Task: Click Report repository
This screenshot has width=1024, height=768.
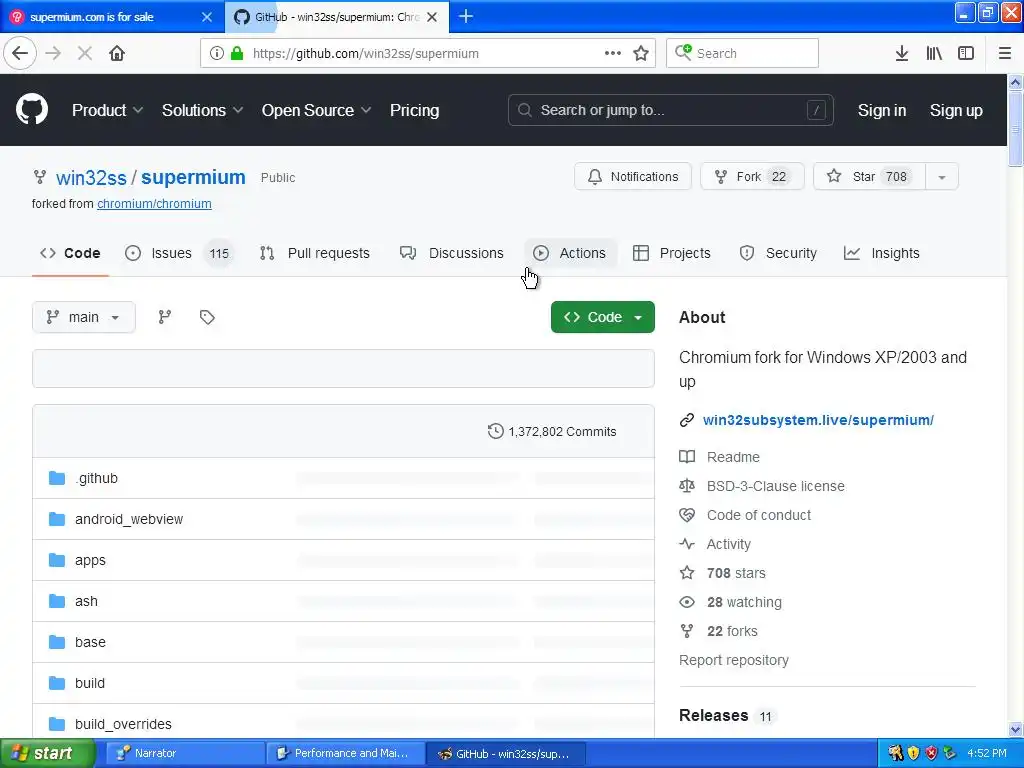Action: tap(733, 660)
